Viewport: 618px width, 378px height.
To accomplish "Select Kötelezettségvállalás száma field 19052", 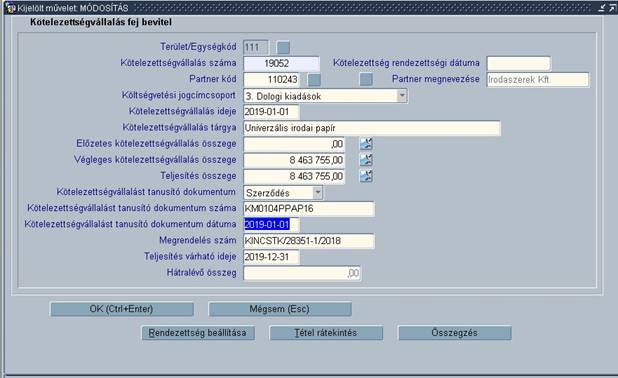I will tap(281, 63).
